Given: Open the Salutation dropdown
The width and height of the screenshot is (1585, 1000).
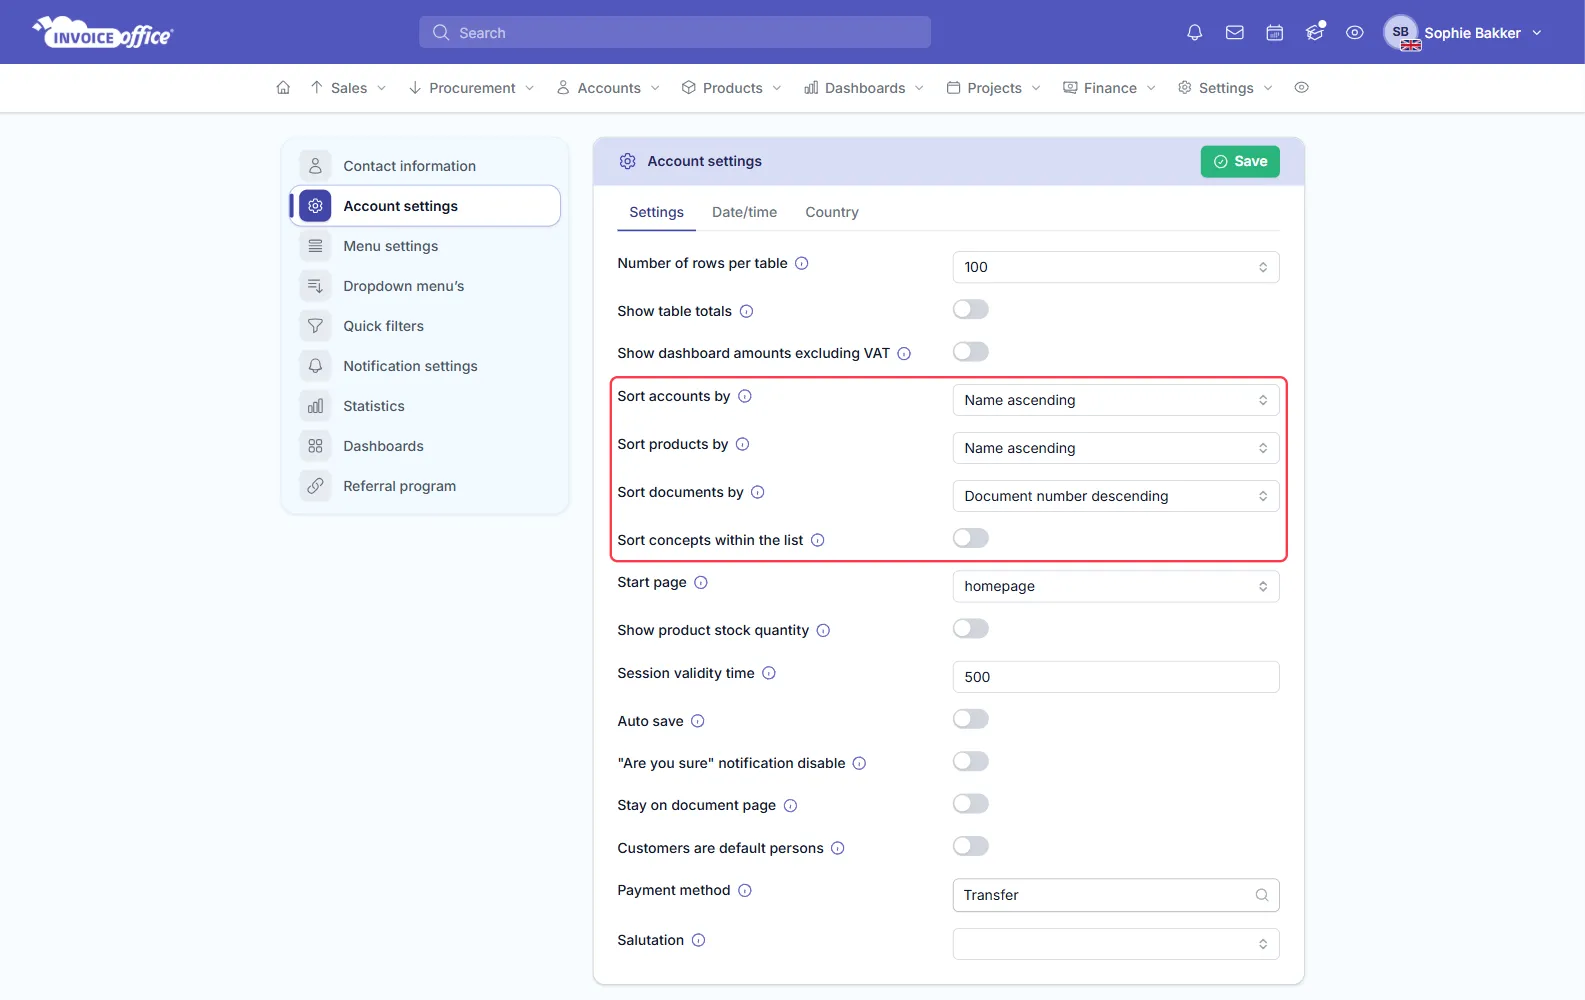Looking at the screenshot, I should [1116, 944].
